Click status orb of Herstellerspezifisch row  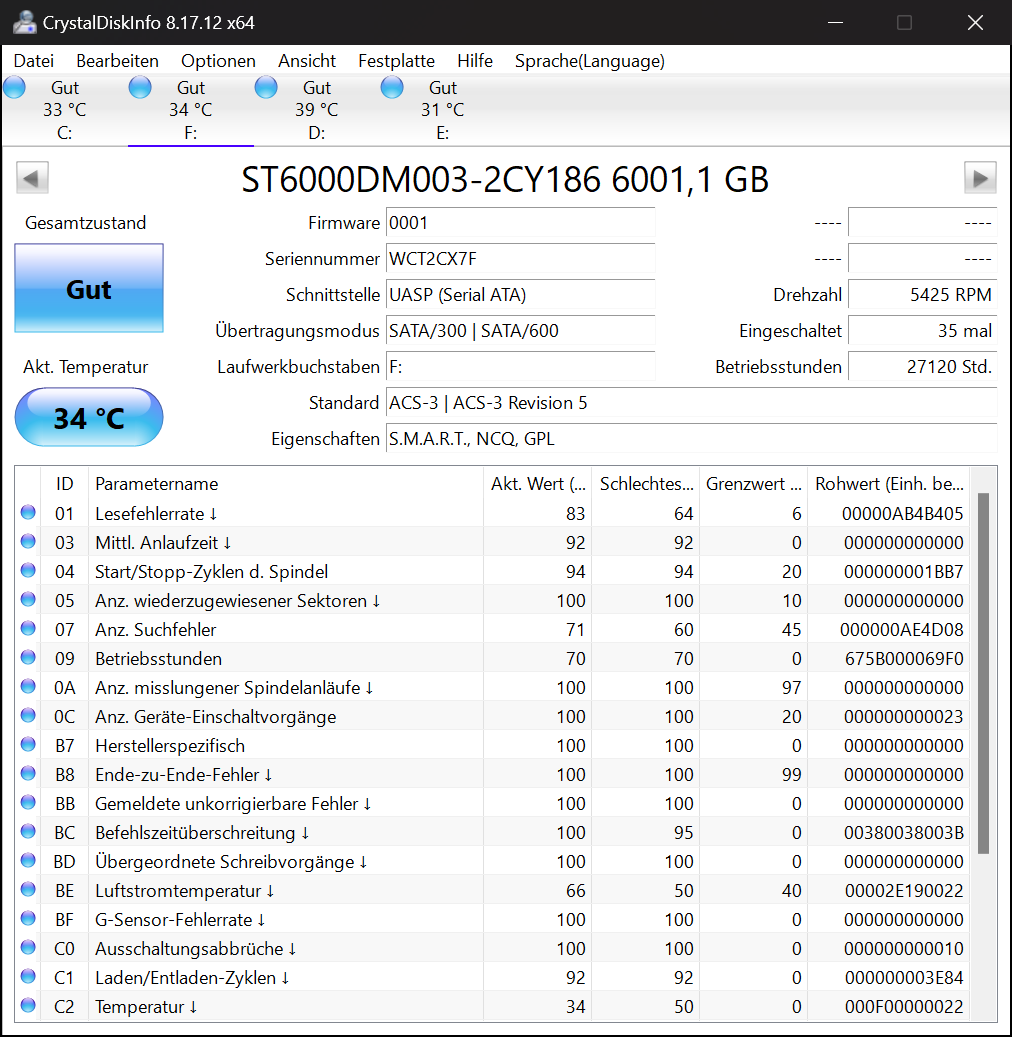point(28,745)
